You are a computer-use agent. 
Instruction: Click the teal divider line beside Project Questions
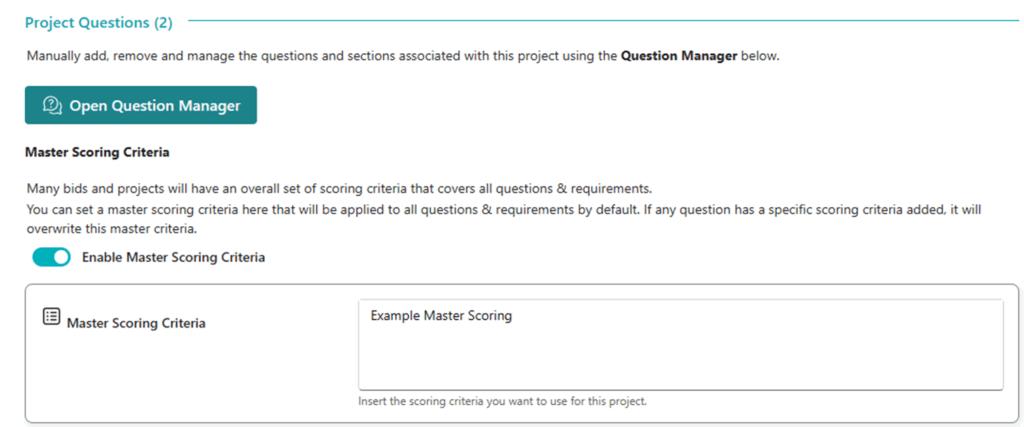point(600,20)
